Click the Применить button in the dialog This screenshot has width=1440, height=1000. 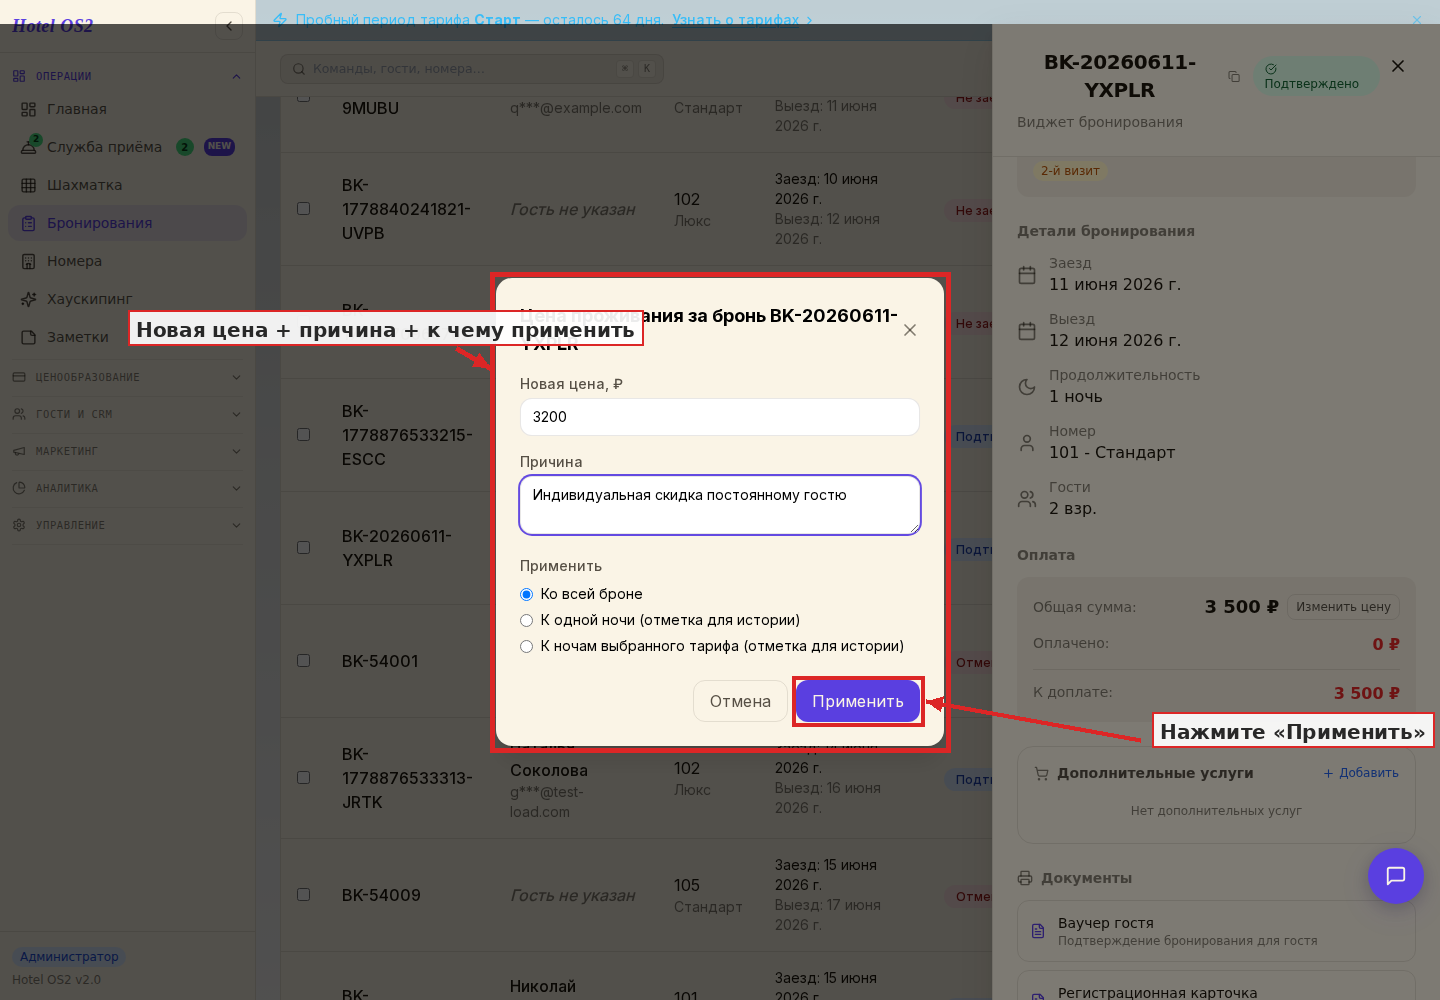point(858,701)
